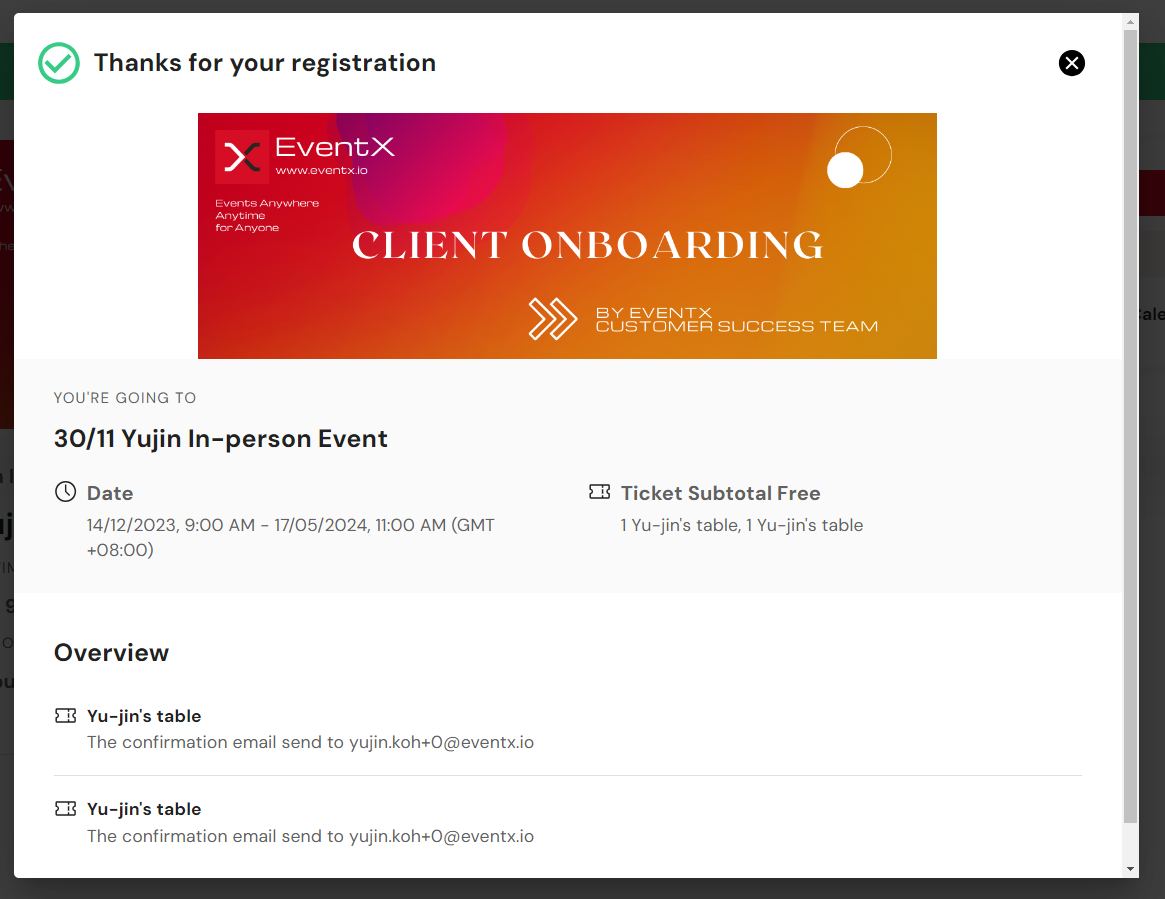Click the event date range text

coord(291,537)
